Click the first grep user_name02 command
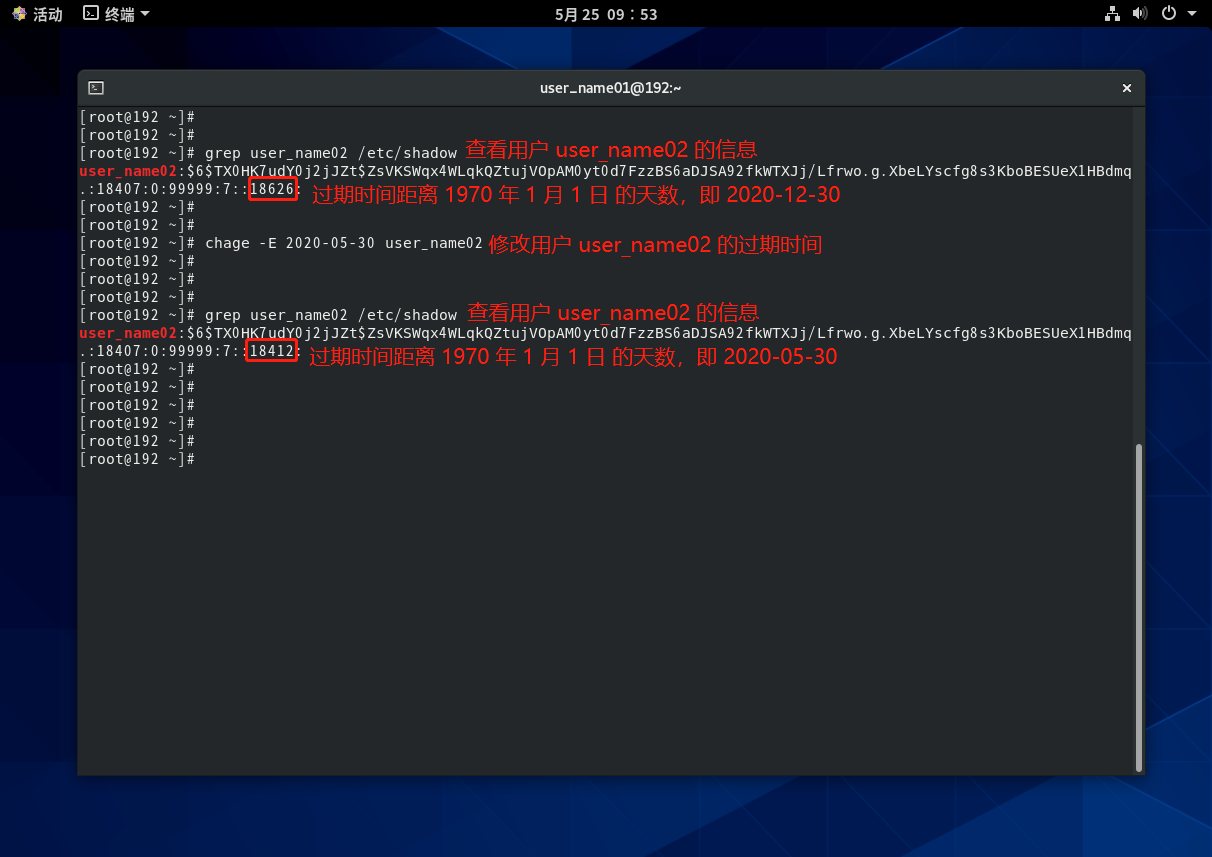 [x=330, y=153]
